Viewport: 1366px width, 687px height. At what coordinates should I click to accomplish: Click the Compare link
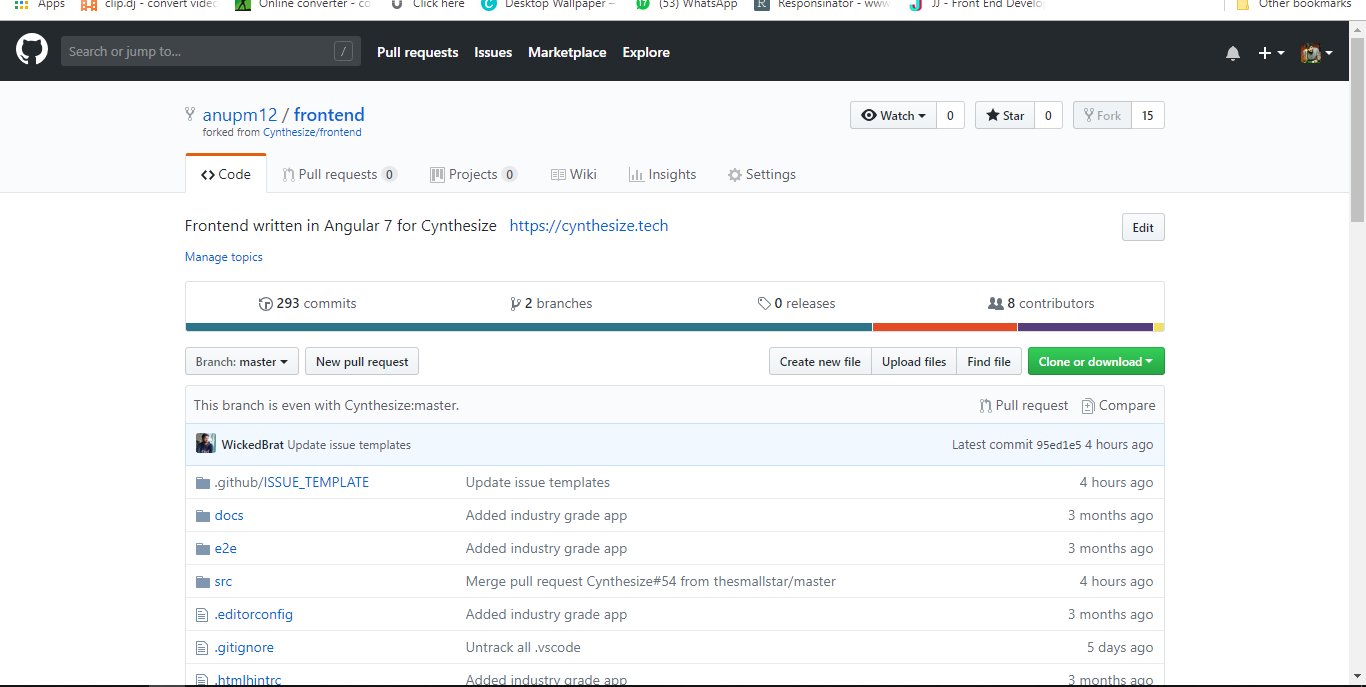pyautogui.click(x=1118, y=405)
